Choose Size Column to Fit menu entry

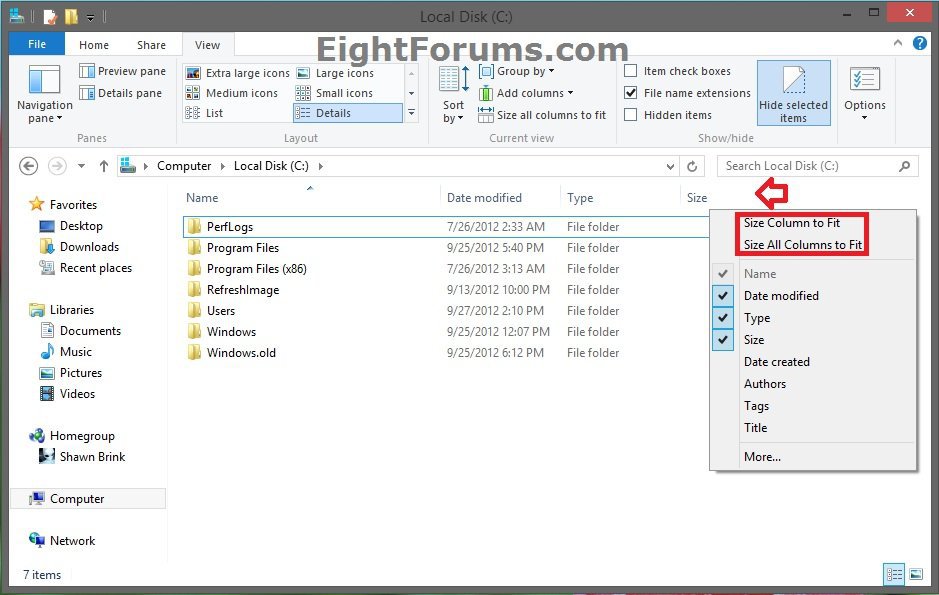tap(791, 223)
